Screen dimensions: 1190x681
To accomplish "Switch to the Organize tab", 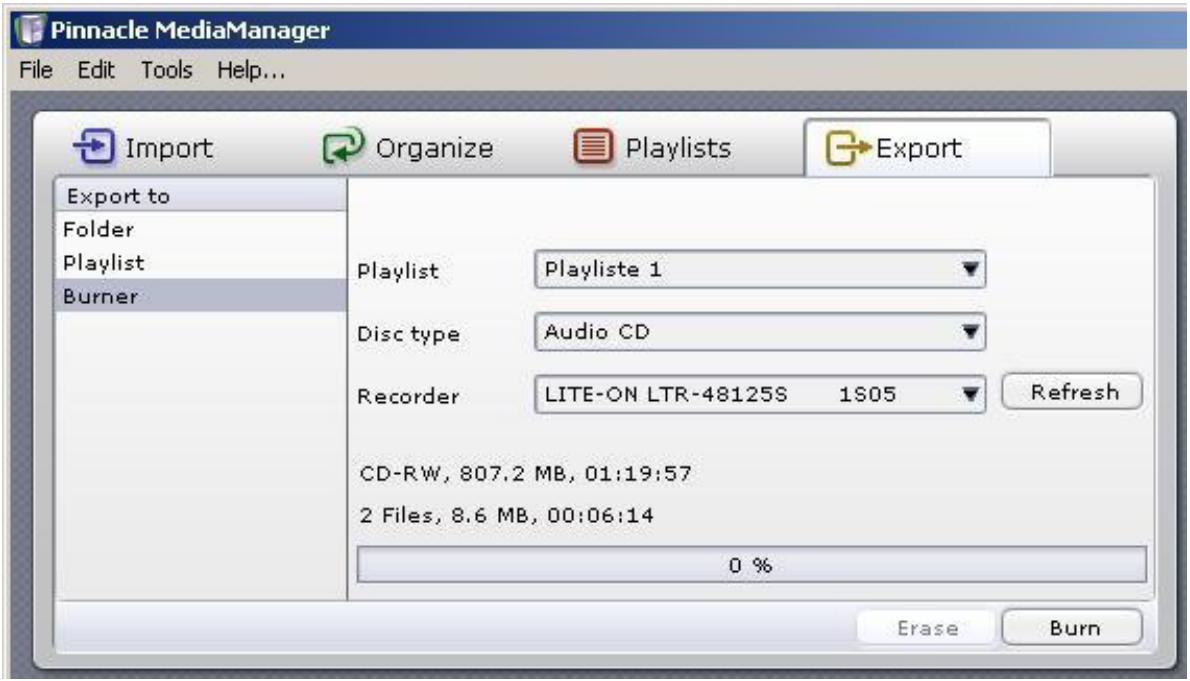I will coord(408,147).
